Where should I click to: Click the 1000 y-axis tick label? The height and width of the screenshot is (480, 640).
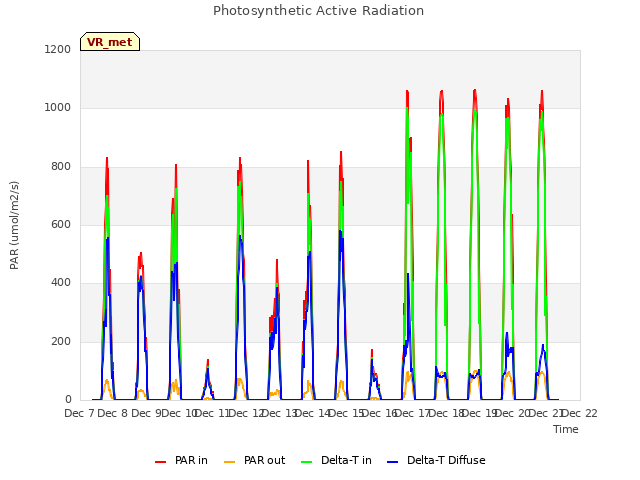click(58, 107)
